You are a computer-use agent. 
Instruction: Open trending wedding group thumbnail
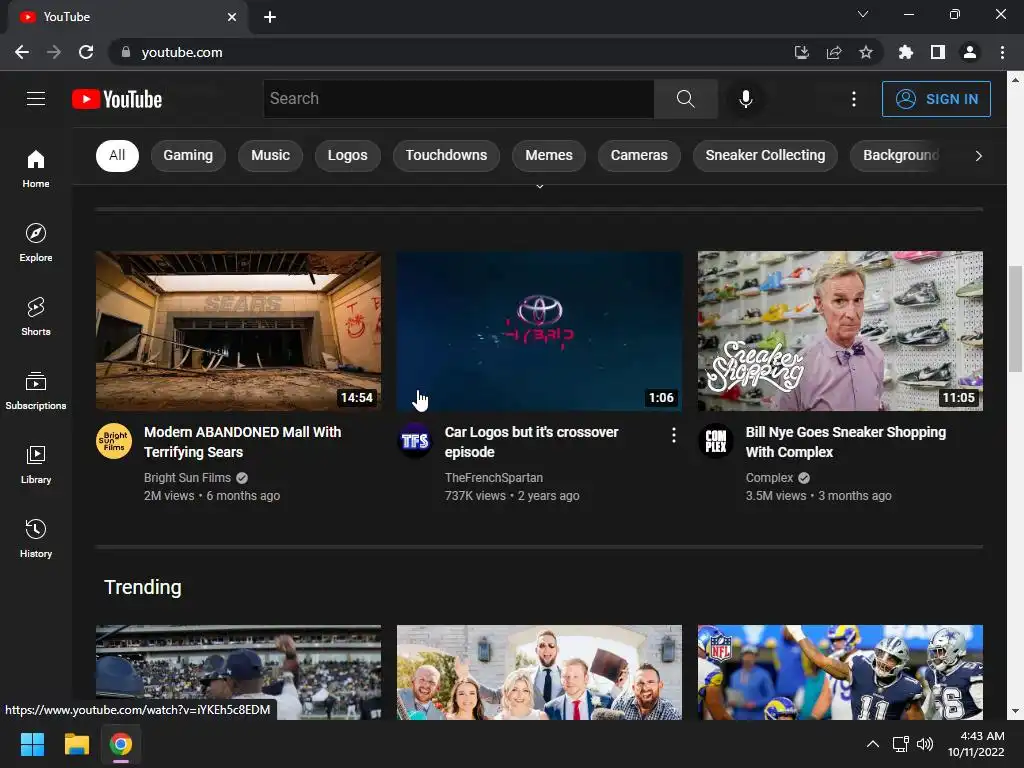click(539, 673)
